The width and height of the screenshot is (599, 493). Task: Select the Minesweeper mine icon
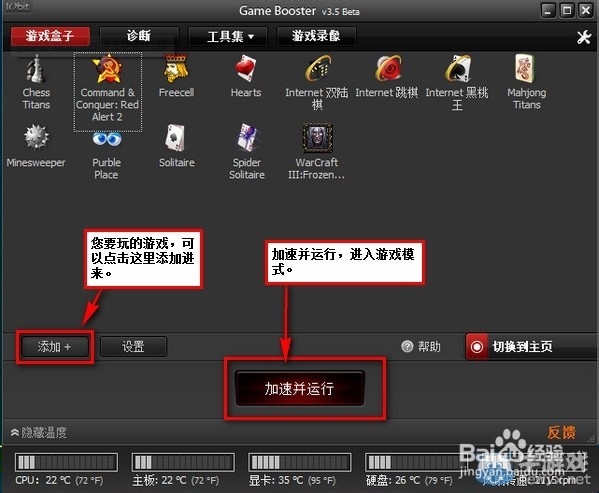[36, 137]
